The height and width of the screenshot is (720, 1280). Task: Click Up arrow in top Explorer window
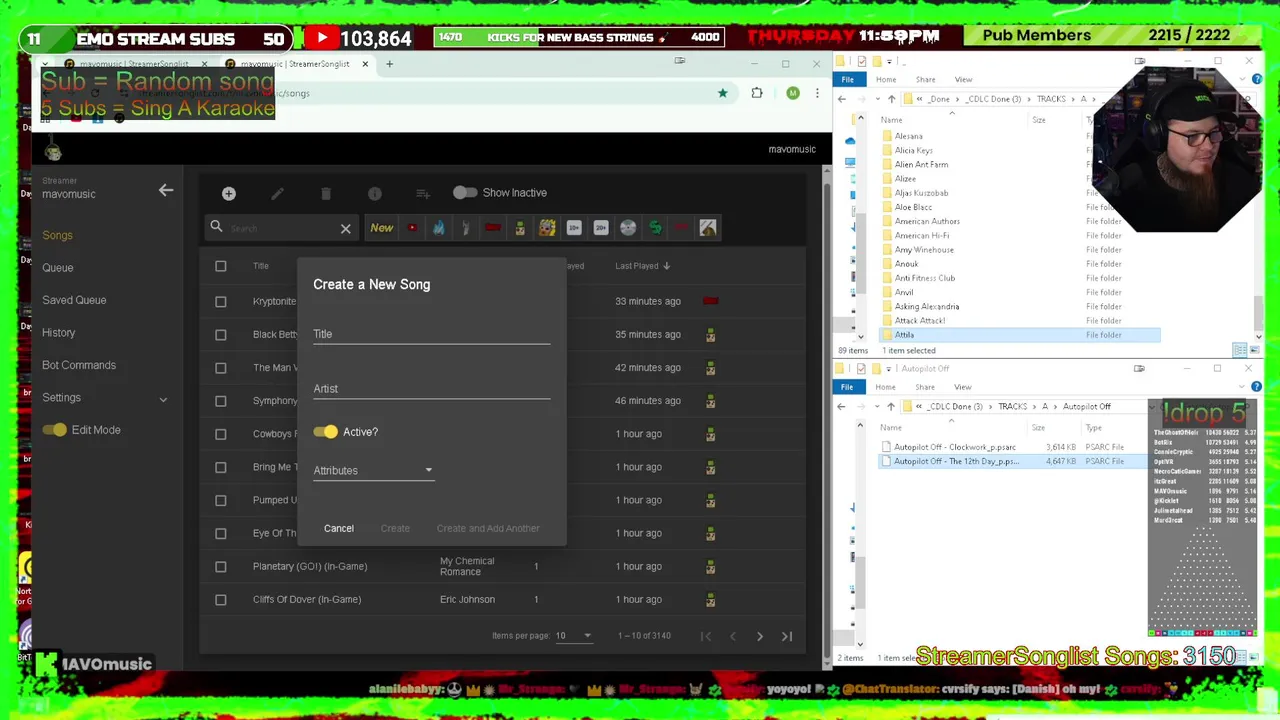[891, 99]
